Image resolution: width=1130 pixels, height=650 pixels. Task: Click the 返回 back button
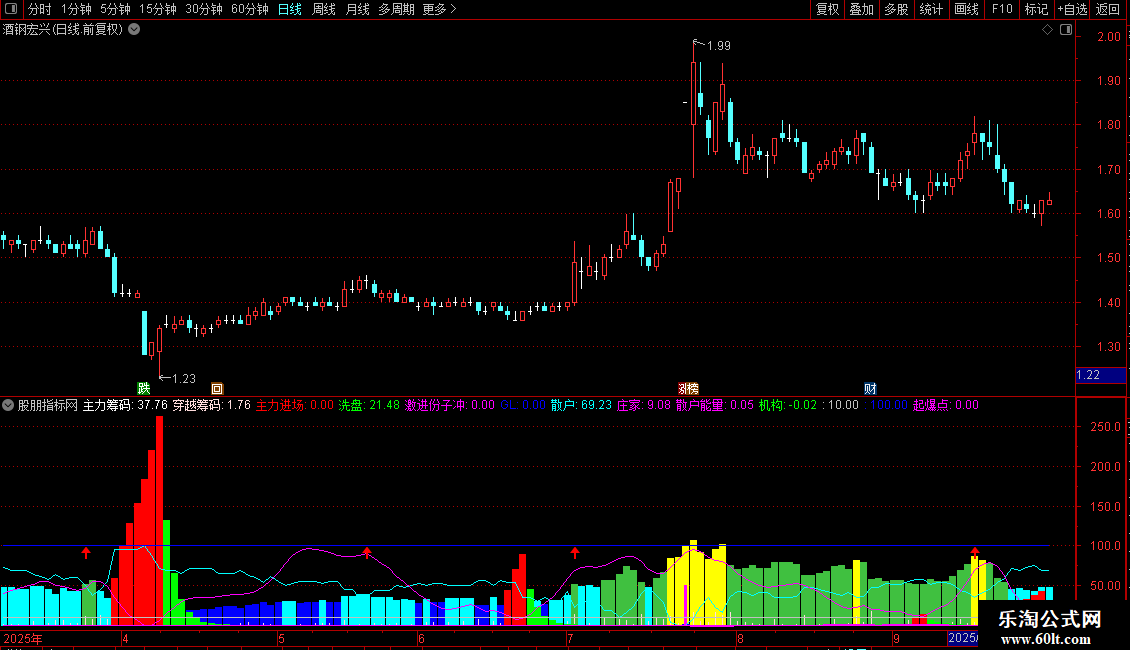tap(1108, 9)
